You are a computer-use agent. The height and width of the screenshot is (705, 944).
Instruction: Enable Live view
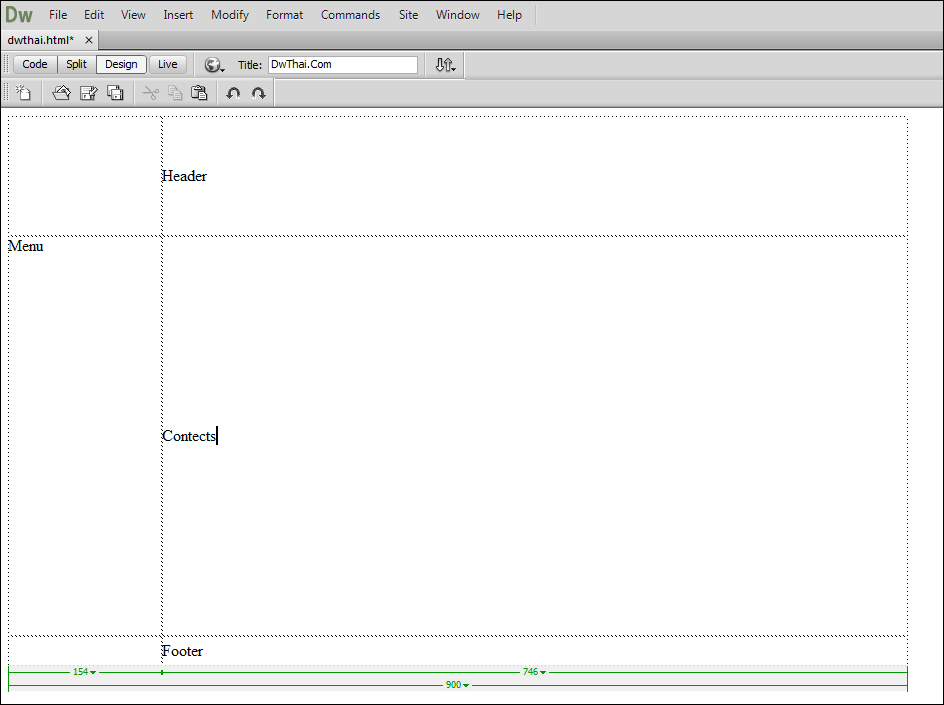(x=167, y=64)
